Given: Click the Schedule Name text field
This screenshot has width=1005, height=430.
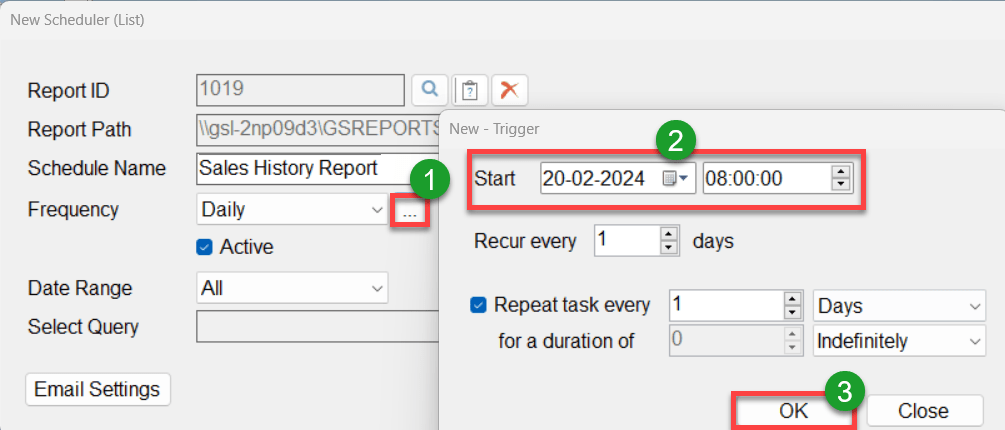Looking at the screenshot, I should tap(300, 168).
